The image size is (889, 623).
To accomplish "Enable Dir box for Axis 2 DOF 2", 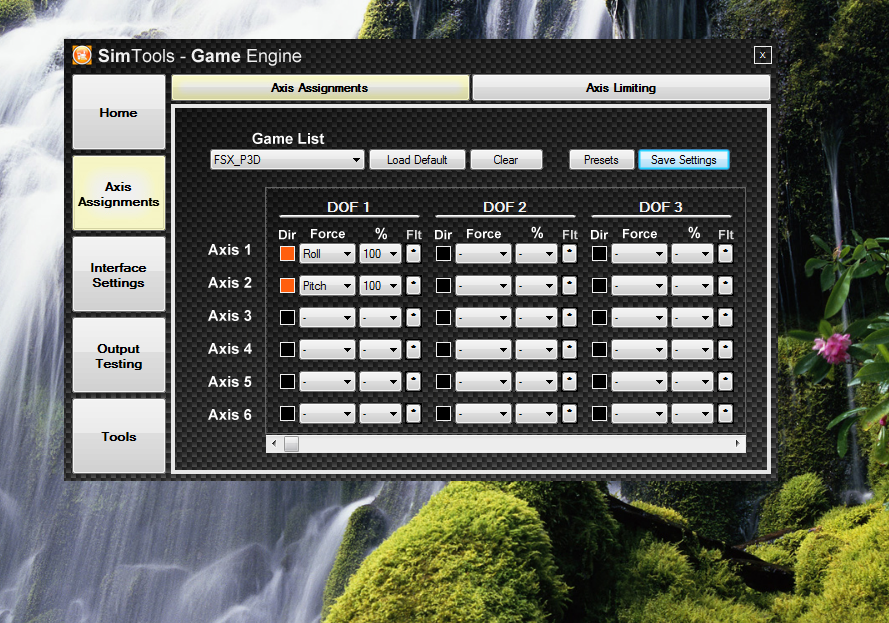I will (443, 286).
